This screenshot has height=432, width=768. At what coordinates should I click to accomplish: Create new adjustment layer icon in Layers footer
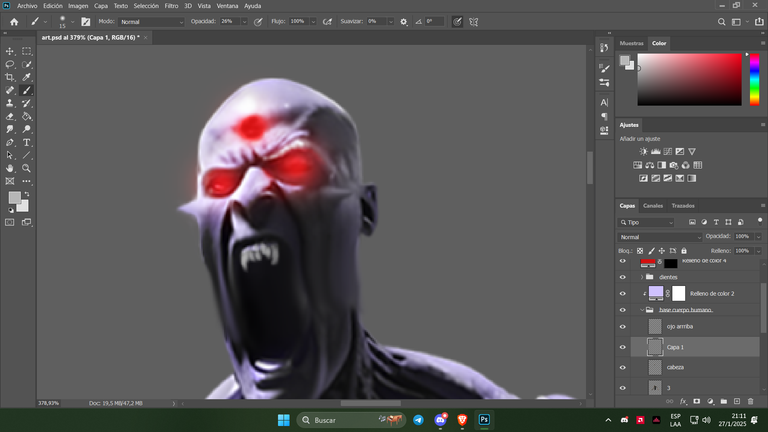[710, 401]
